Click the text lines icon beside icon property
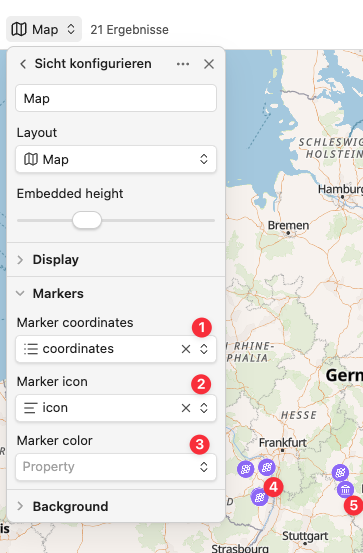 coord(31,408)
